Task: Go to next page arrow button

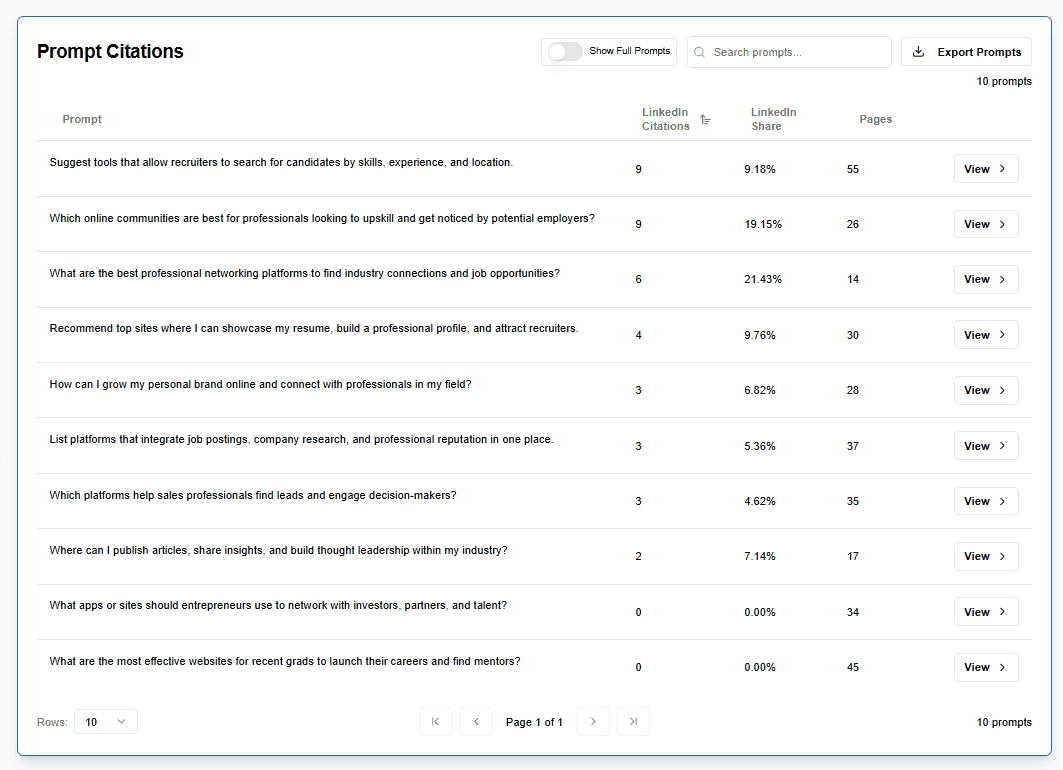Action: pos(593,722)
